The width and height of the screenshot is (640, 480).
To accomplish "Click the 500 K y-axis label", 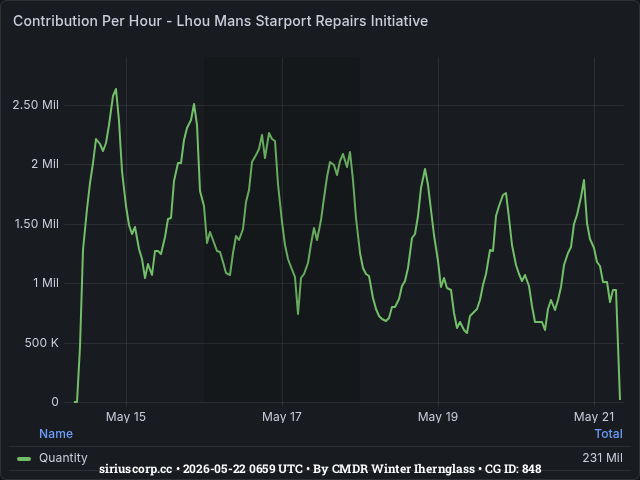I will click(x=42, y=343).
